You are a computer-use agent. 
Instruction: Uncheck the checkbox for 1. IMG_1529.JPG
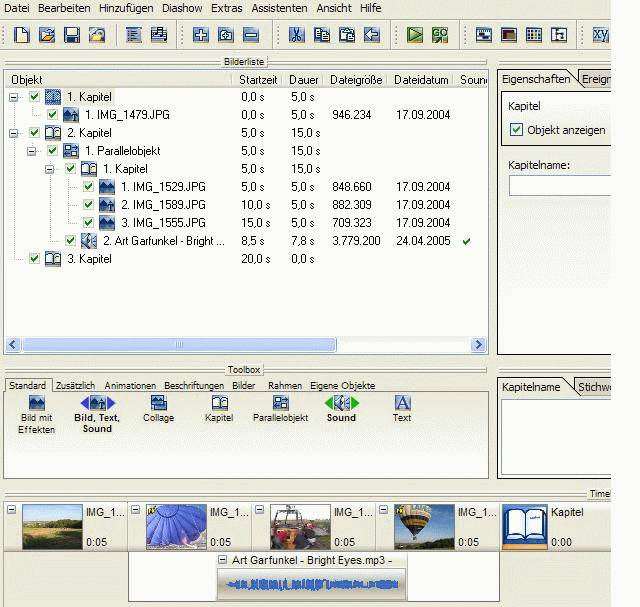coord(88,187)
